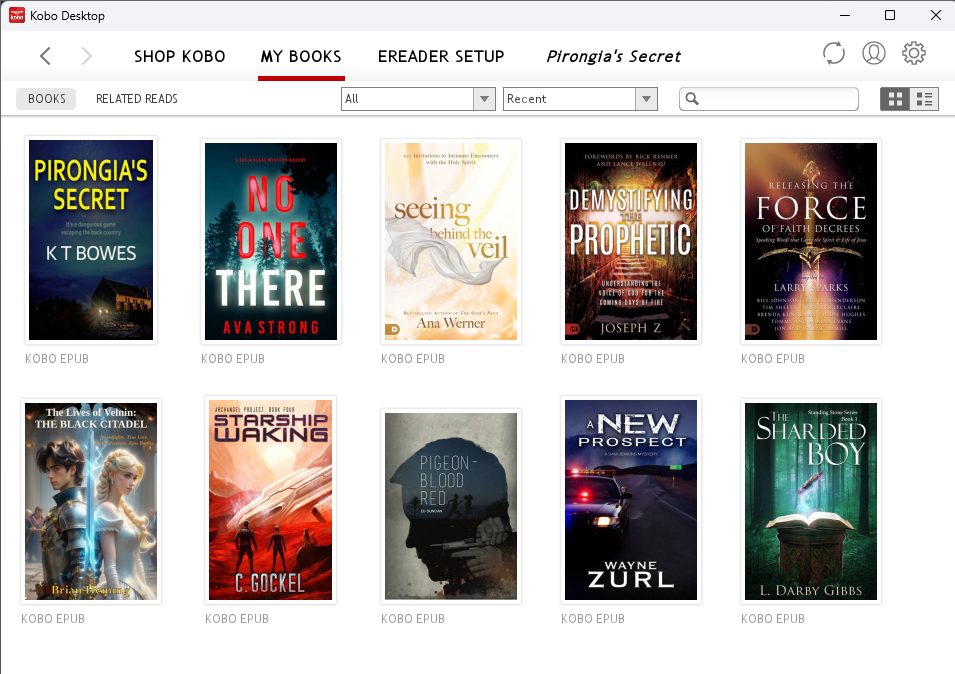955x674 pixels.
Task: Toggle the Kobo logo icon
Action: tap(14, 15)
